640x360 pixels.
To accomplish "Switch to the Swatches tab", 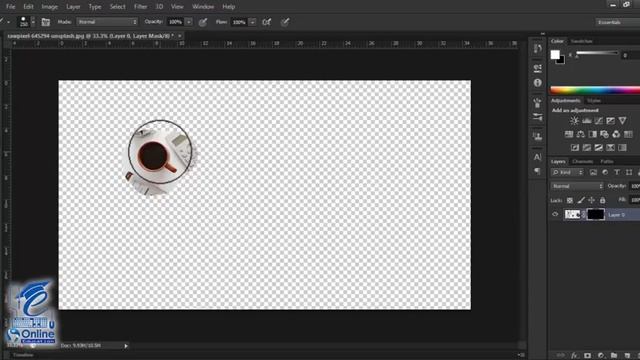I will pyautogui.click(x=581, y=41).
